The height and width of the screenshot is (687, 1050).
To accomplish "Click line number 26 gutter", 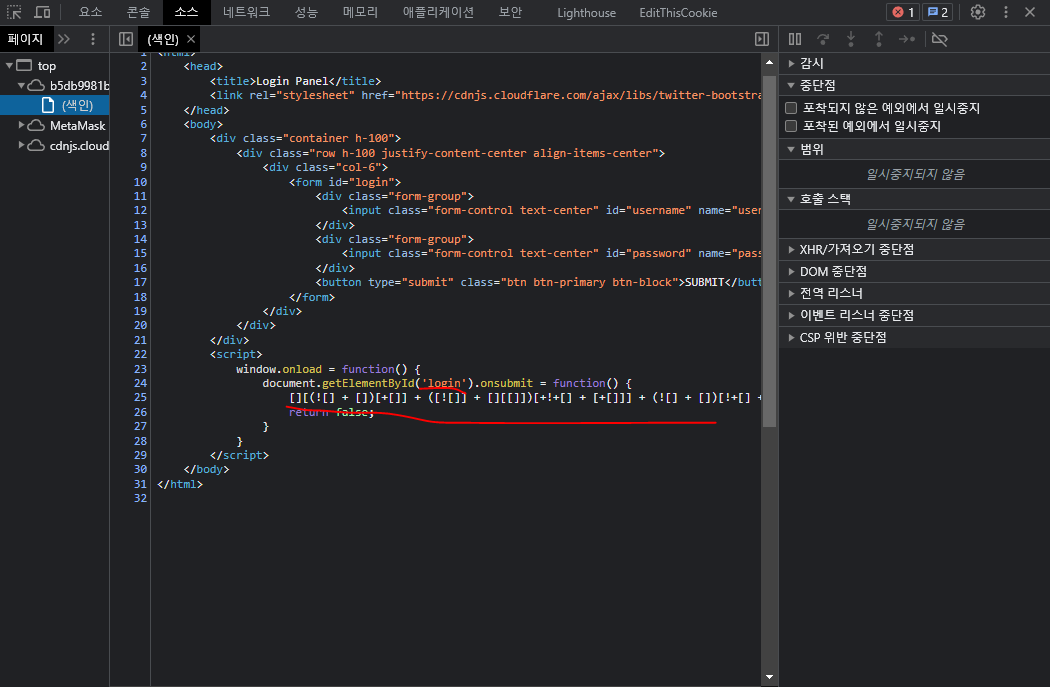I will point(140,412).
